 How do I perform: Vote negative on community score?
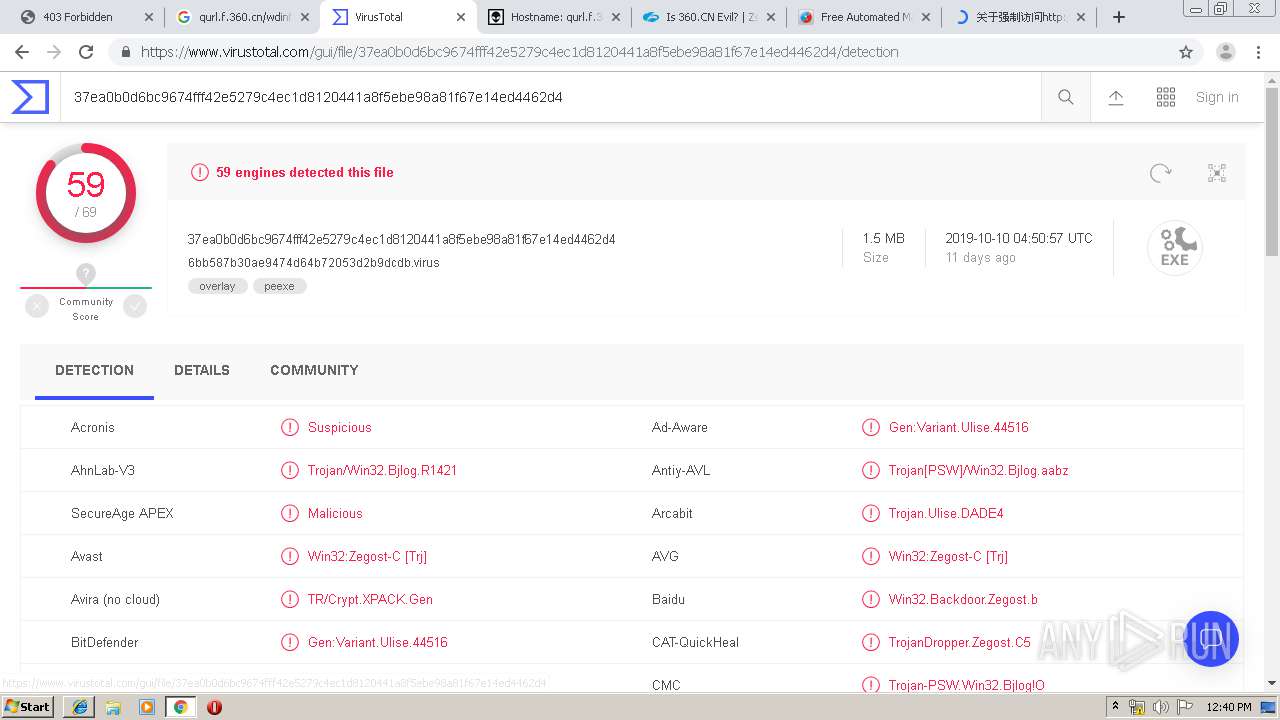37,307
